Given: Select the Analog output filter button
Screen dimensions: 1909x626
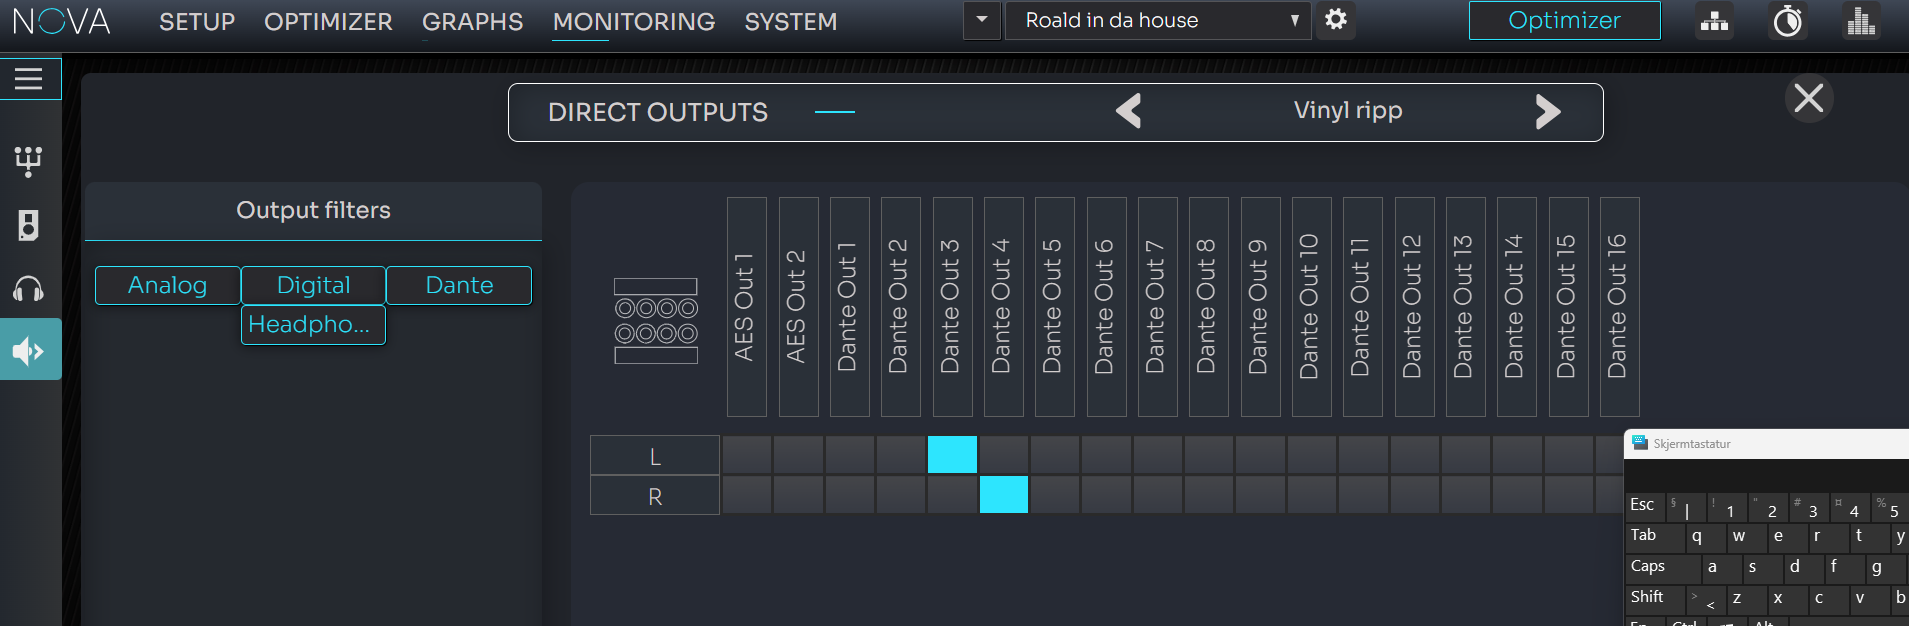Looking at the screenshot, I should [x=167, y=285].
